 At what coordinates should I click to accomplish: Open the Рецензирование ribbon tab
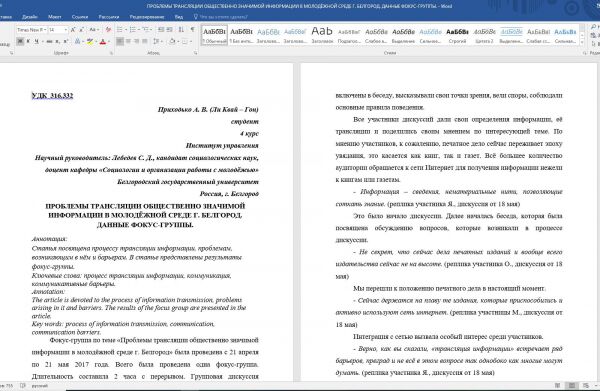pyautogui.click(x=147, y=17)
